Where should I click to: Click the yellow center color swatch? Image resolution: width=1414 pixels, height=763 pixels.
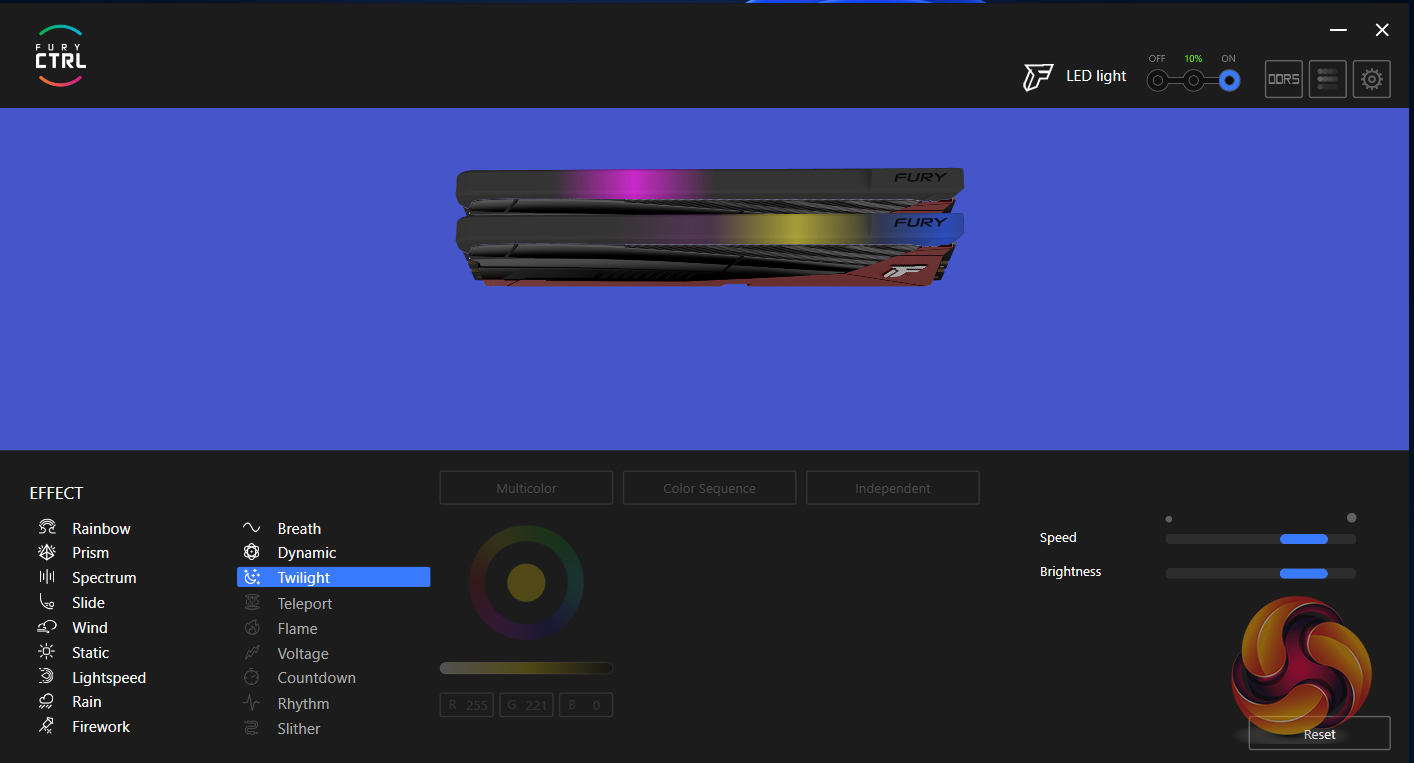(526, 582)
